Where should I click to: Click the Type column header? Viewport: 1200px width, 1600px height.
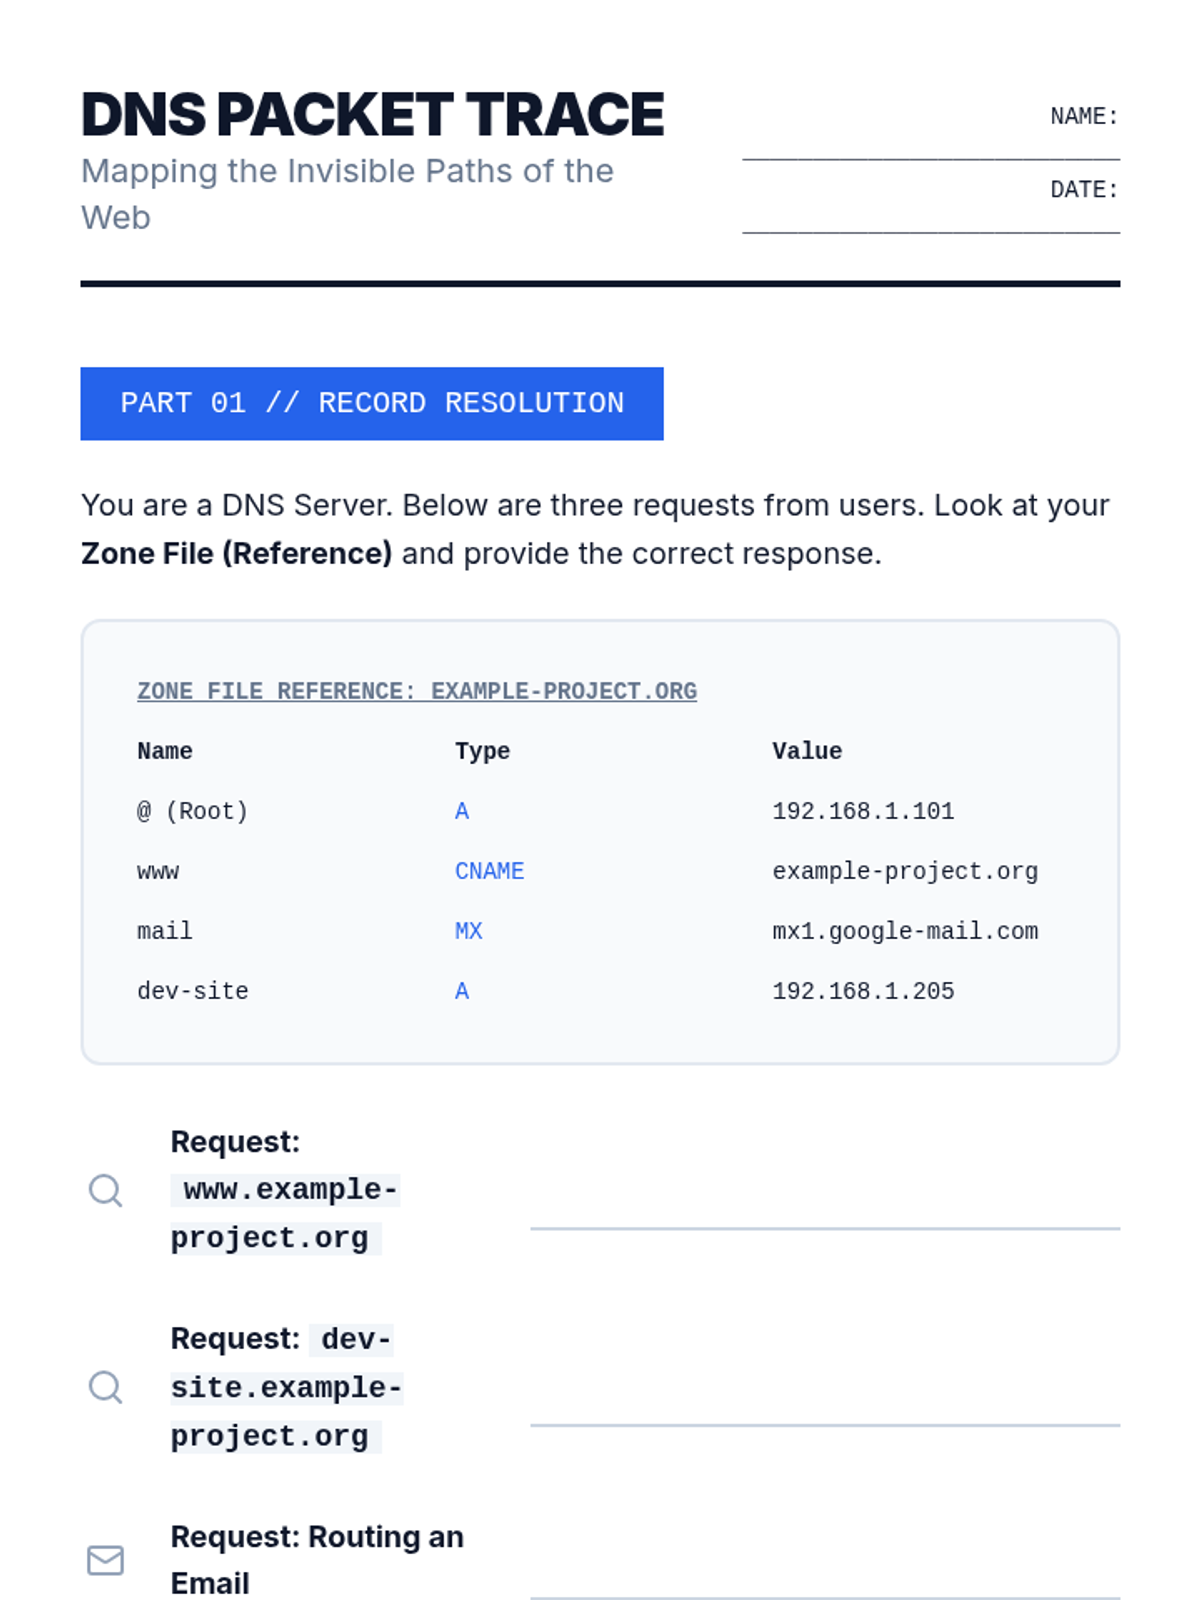482,751
